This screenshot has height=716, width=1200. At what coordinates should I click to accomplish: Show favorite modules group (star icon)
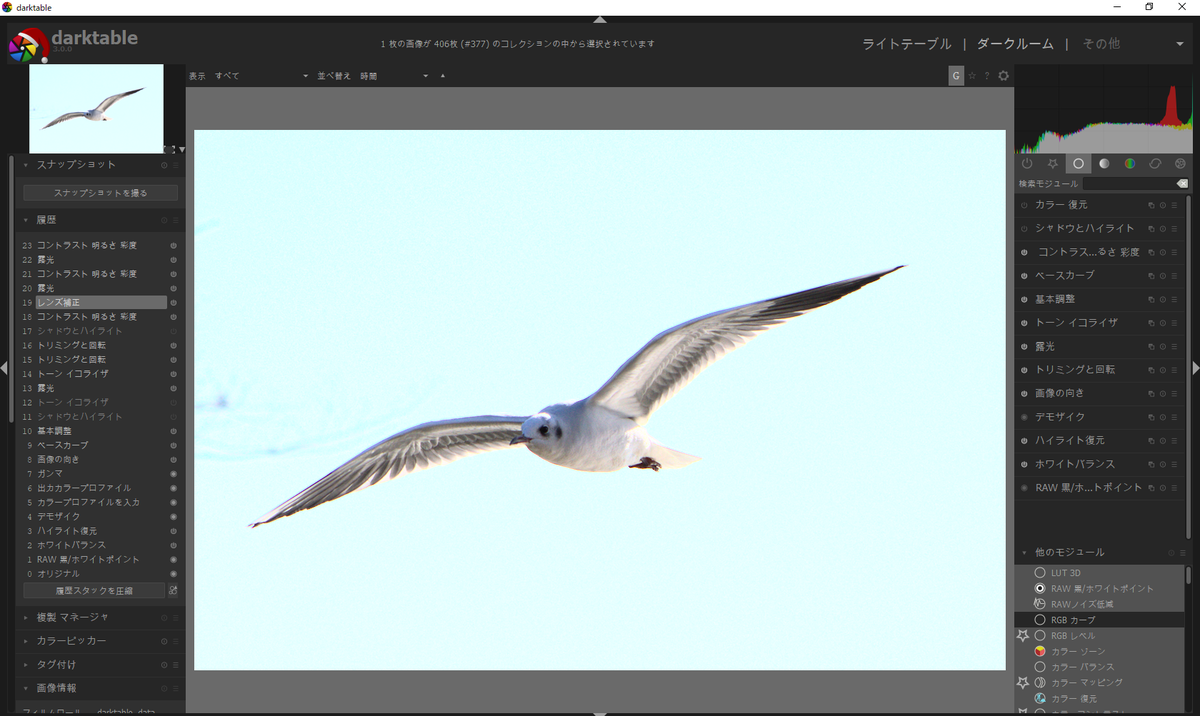[x=1052, y=163]
